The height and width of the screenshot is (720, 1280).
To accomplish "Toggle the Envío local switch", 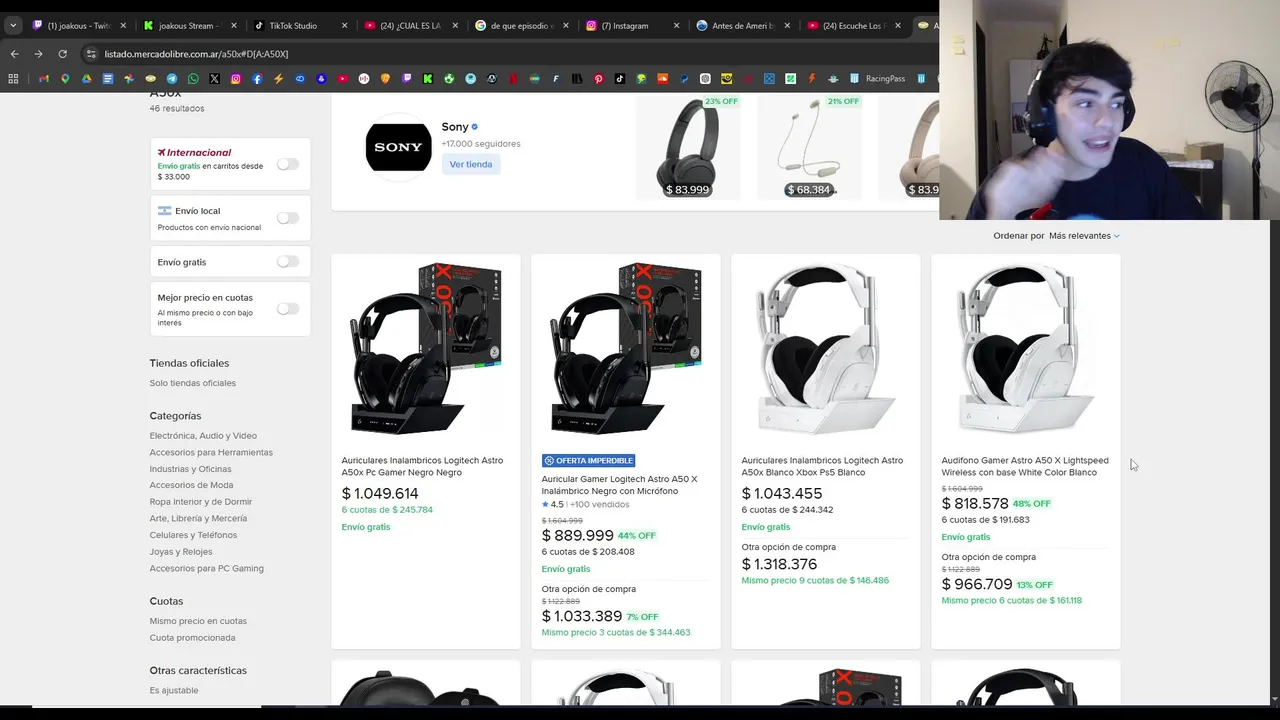I will pos(287,218).
